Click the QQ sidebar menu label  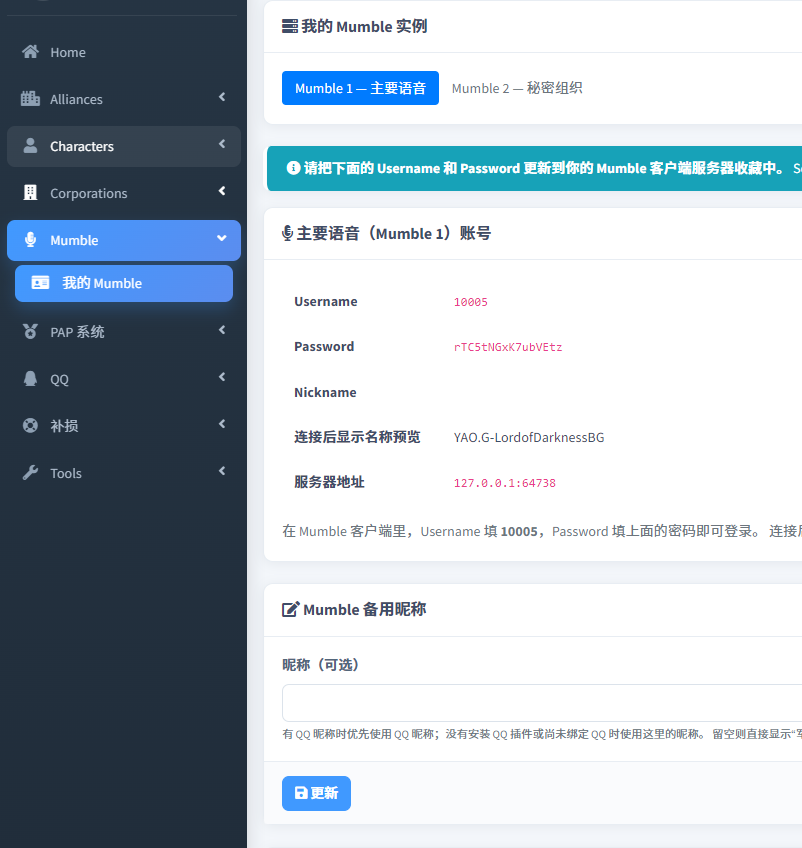tap(59, 379)
